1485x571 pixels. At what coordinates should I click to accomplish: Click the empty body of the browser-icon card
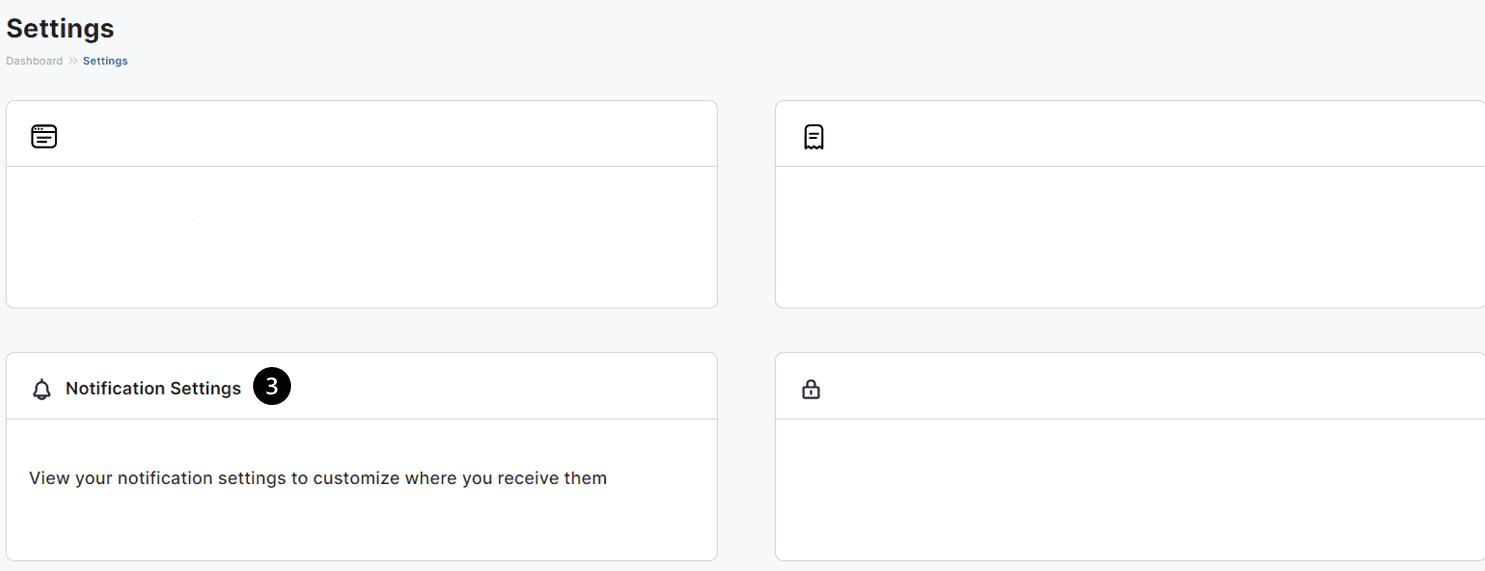point(362,237)
